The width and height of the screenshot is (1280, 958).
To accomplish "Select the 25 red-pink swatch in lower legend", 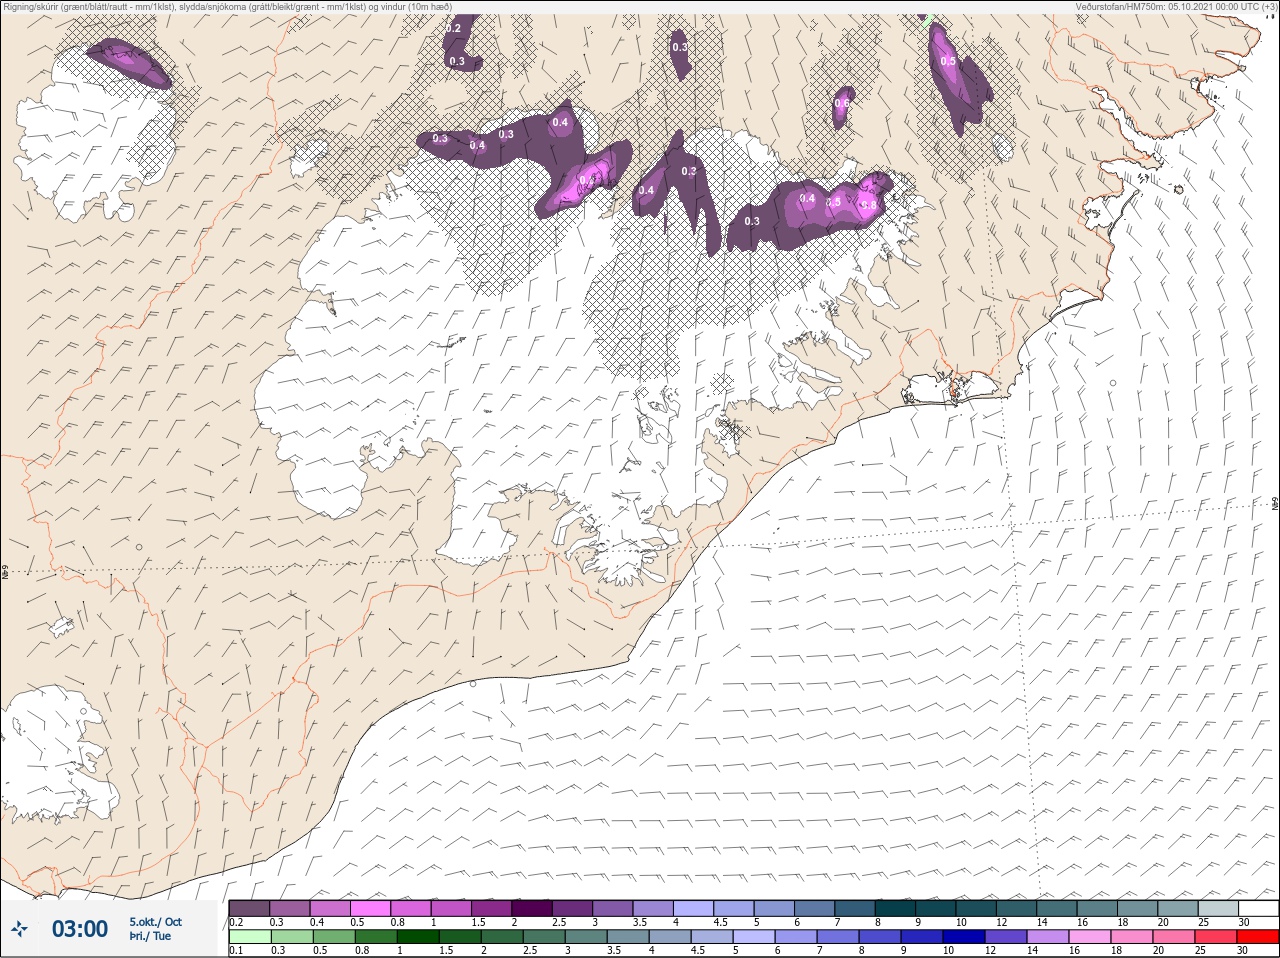I will (x=1215, y=937).
